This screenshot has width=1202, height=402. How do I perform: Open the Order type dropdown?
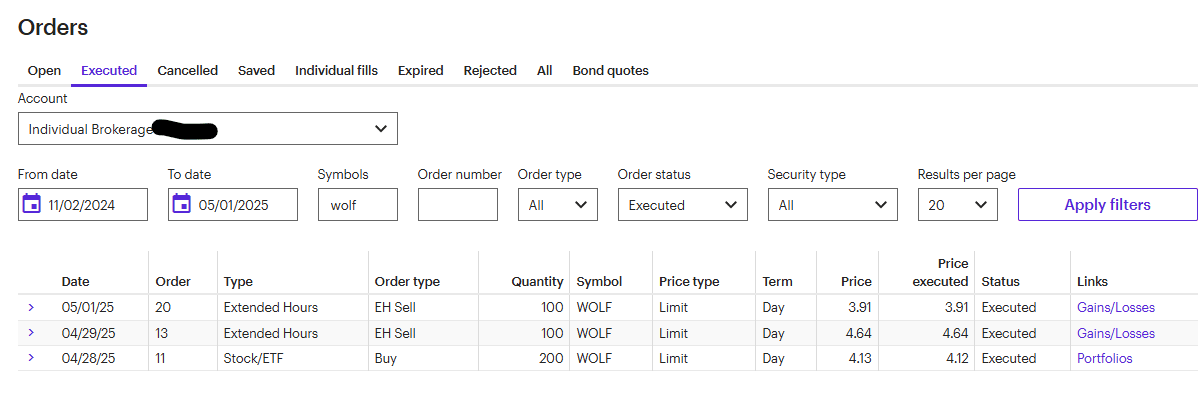coord(557,205)
